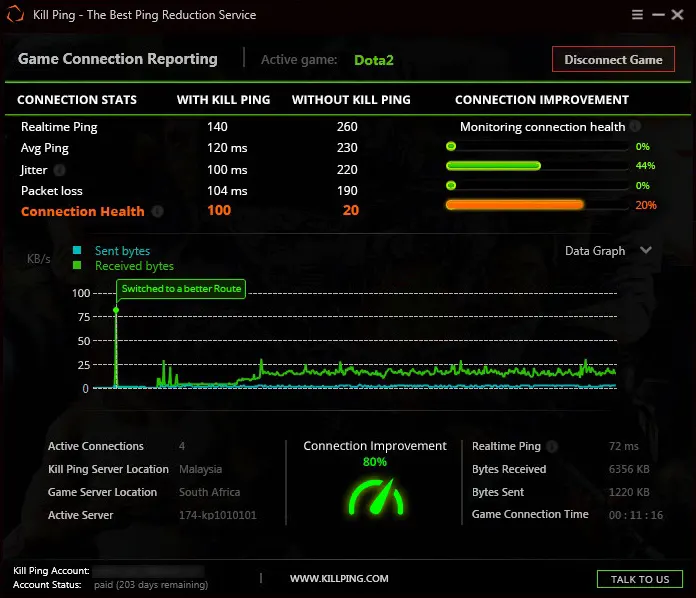Click the Realtime Ping value 140
Image resolution: width=696 pixels, height=598 pixels.
coord(217,127)
